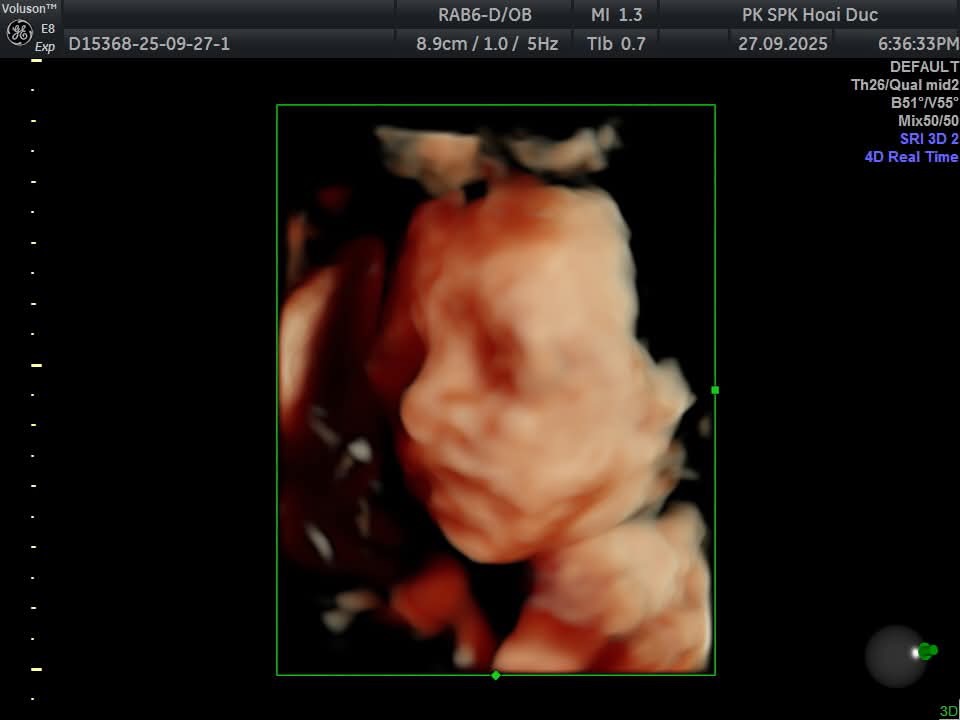
Task: Click the patient ID D15368-25-09-27-1
Action: point(149,44)
